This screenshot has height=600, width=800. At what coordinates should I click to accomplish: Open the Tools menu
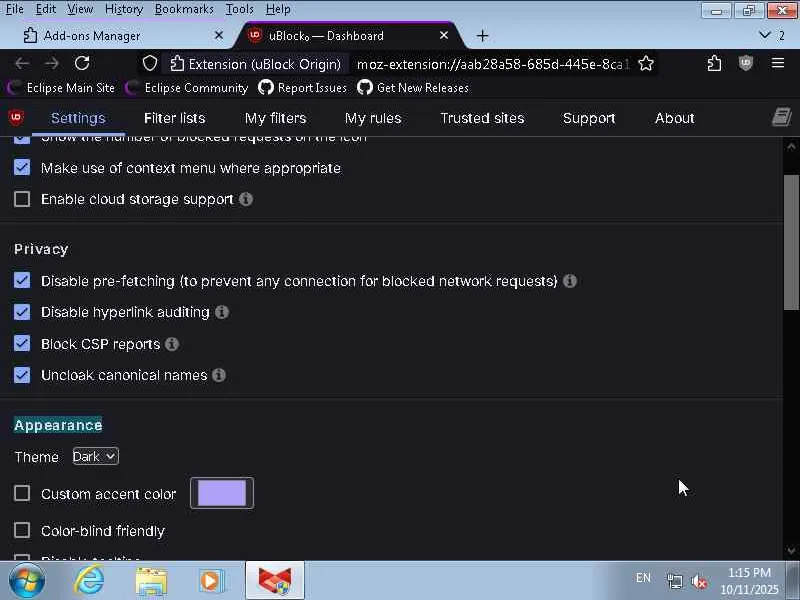239,9
